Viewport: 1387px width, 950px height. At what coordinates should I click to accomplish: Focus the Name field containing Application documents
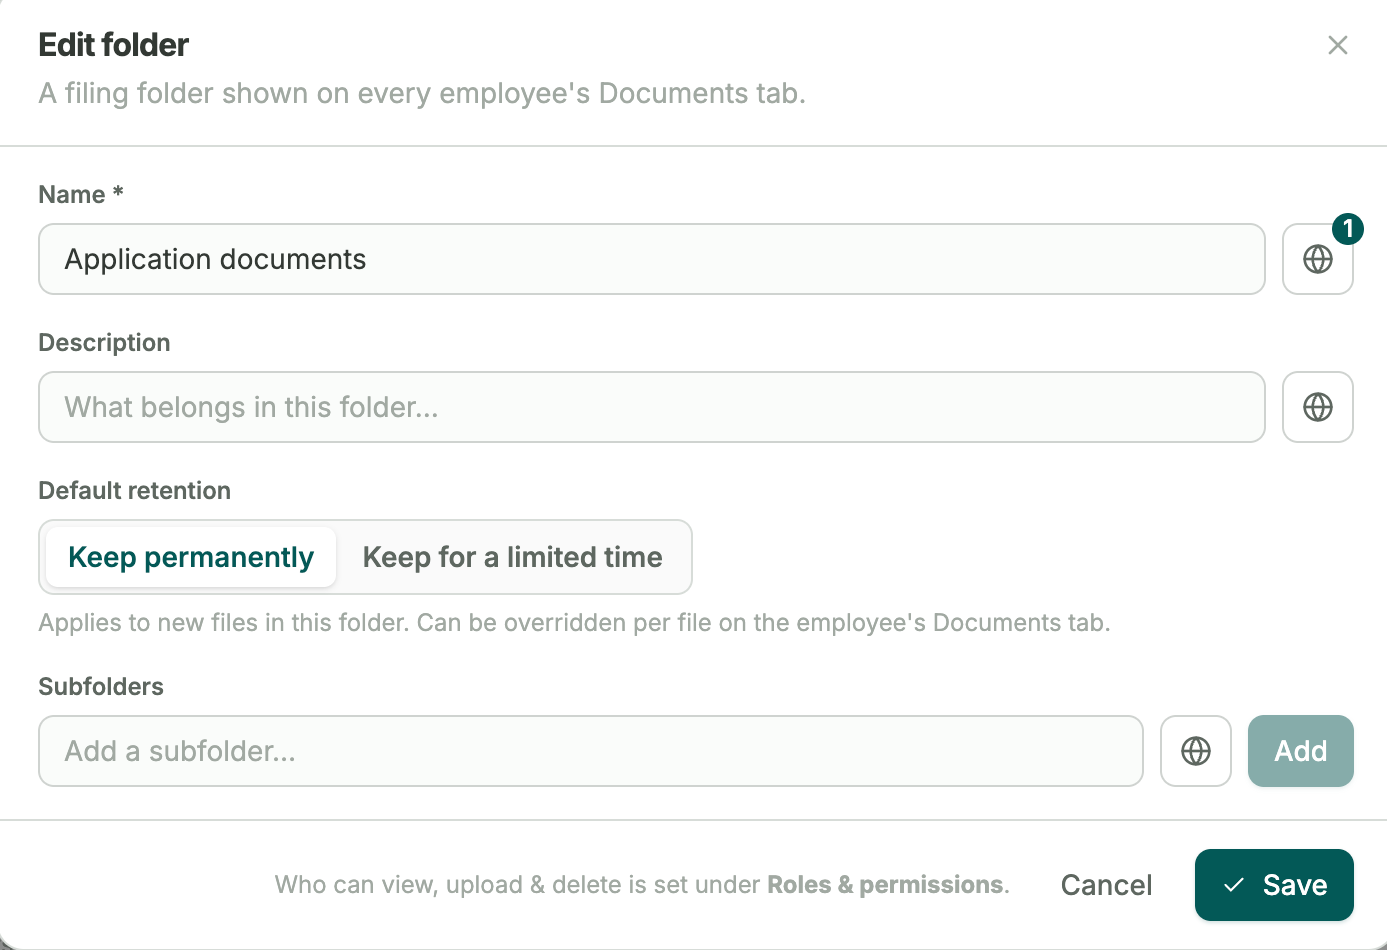tap(652, 259)
